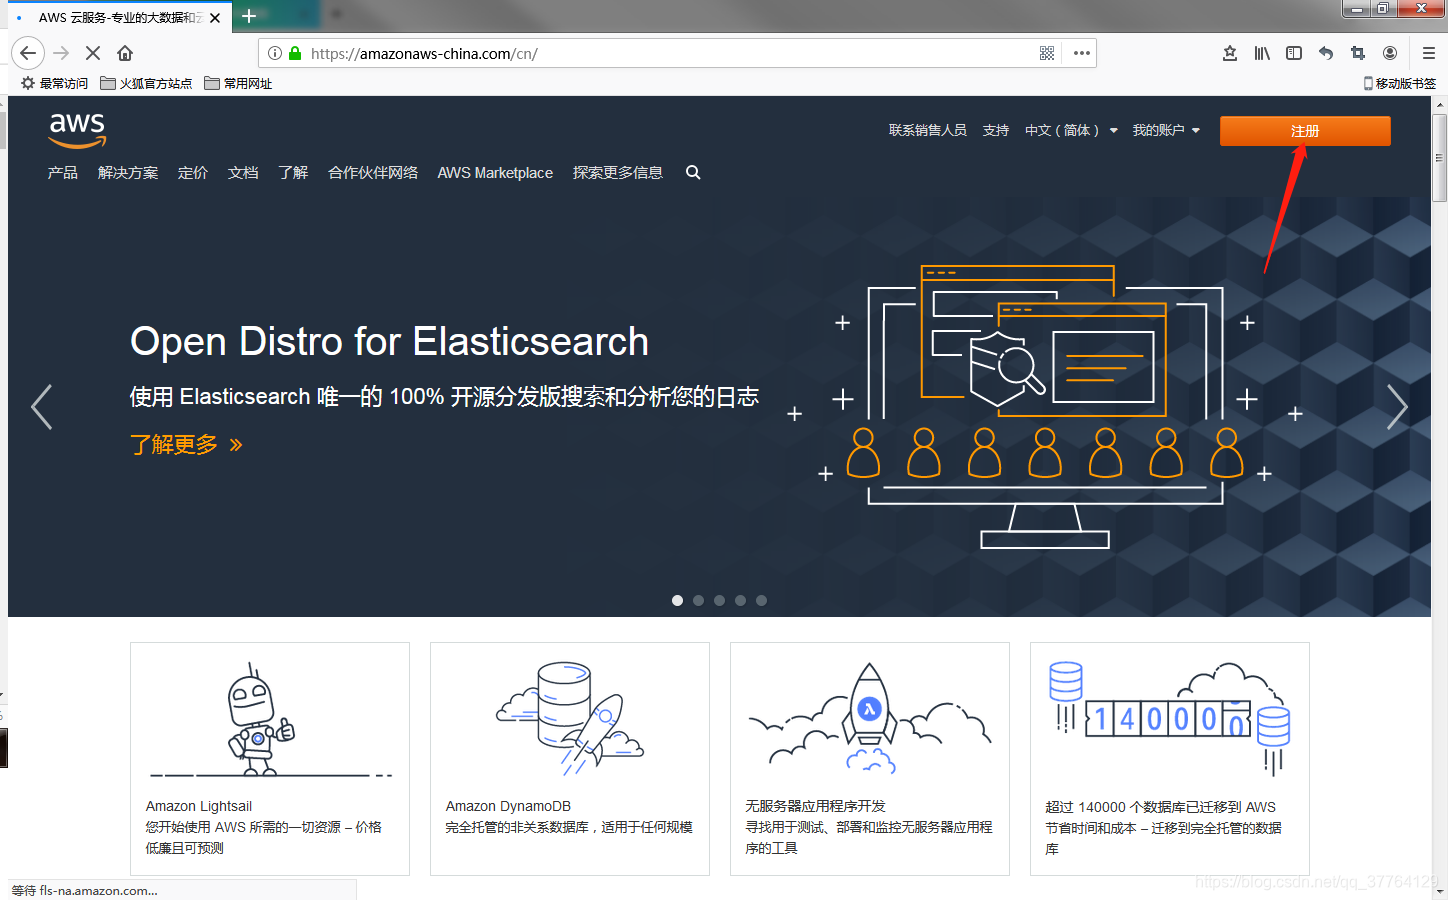The height and width of the screenshot is (900, 1448).
Task: Toggle the sidebar view icon
Action: tap(1294, 53)
